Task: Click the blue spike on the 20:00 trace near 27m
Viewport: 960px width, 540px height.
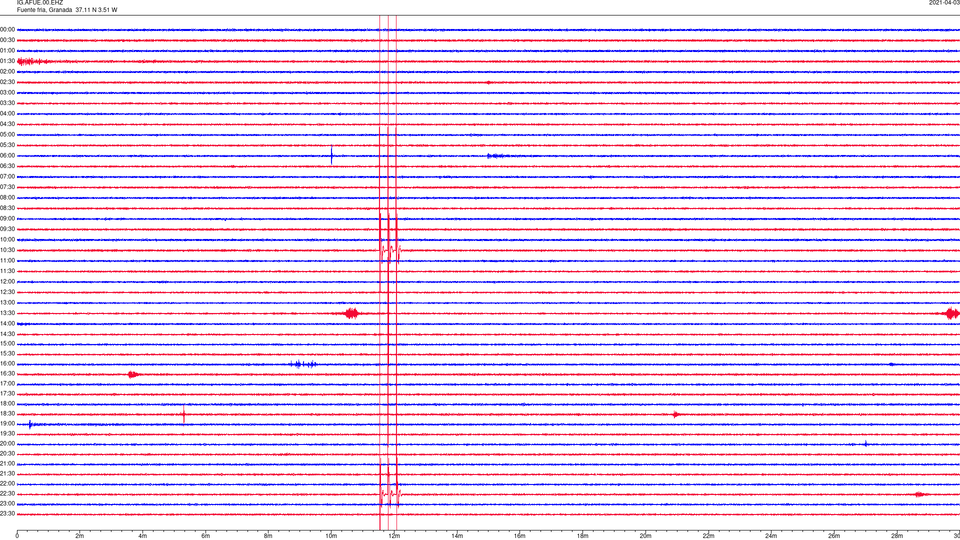Action: [866, 444]
